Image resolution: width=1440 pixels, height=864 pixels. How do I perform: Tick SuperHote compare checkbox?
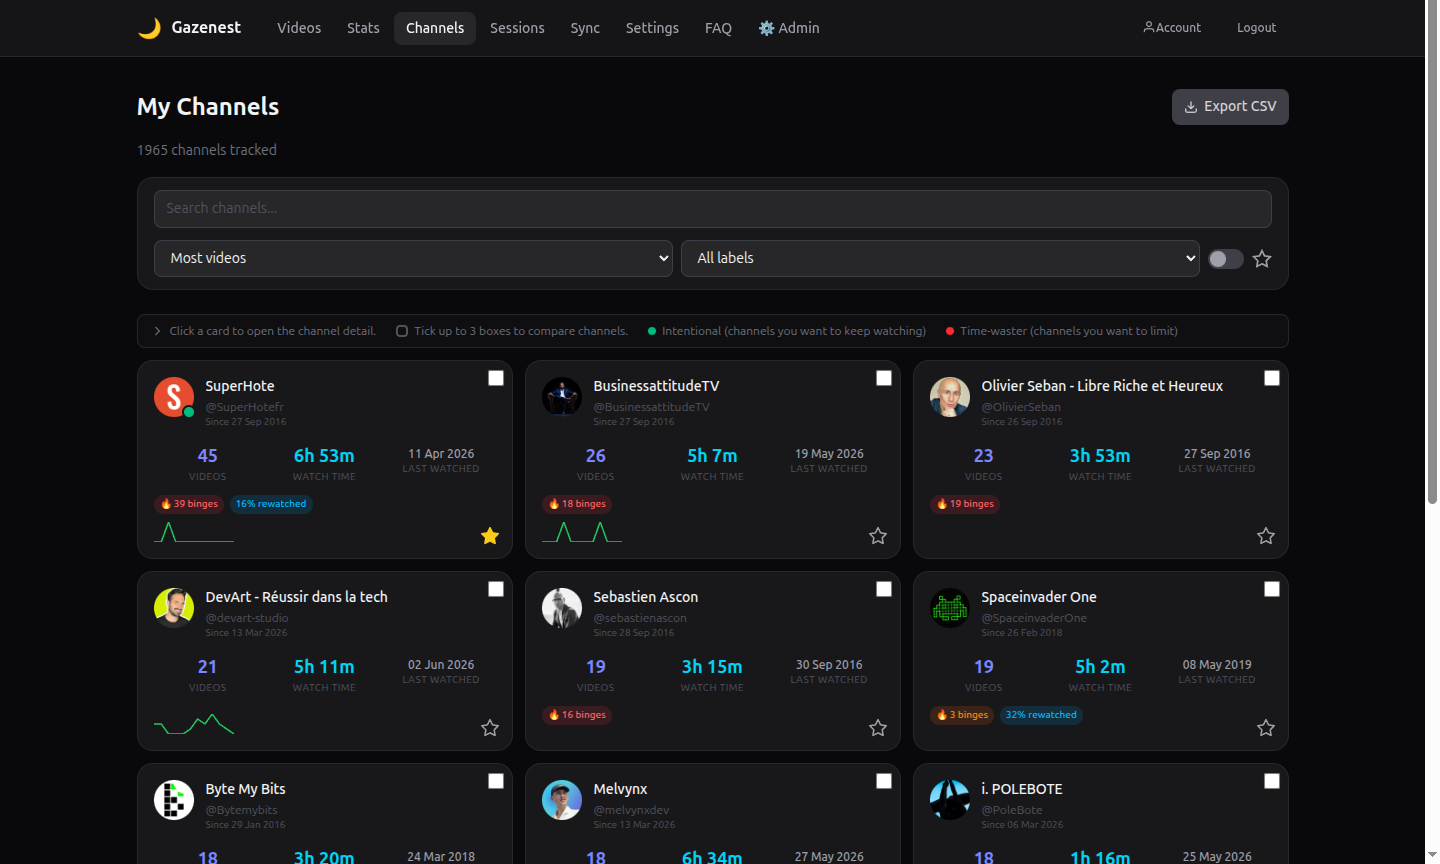click(496, 378)
